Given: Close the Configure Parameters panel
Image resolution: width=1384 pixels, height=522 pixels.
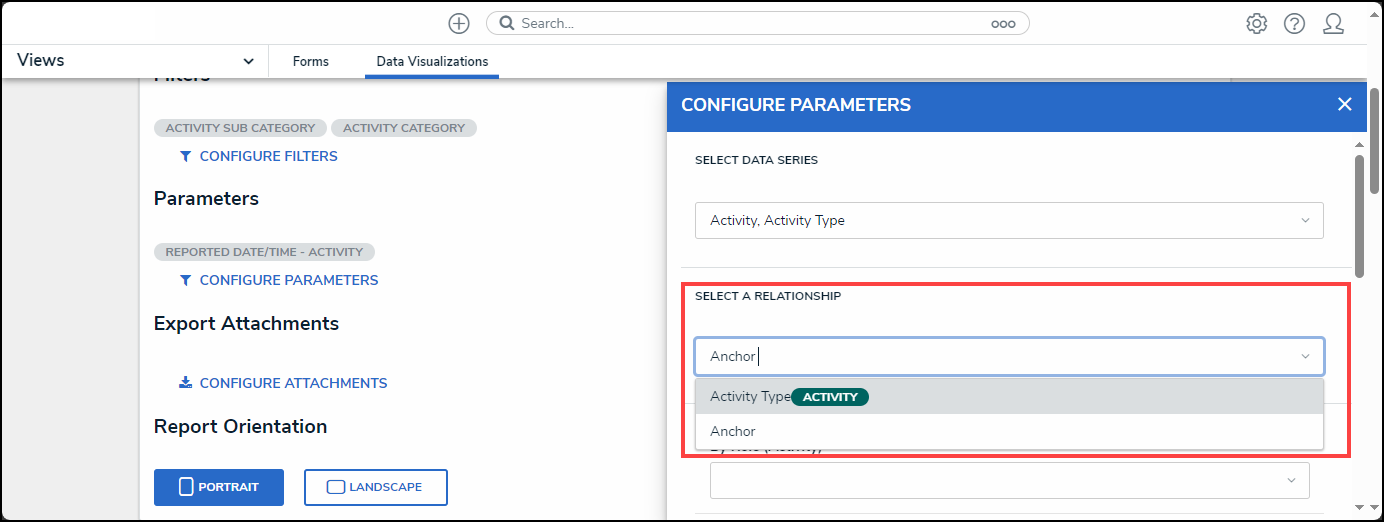Looking at the screenshot, I should pos(1344,104).
